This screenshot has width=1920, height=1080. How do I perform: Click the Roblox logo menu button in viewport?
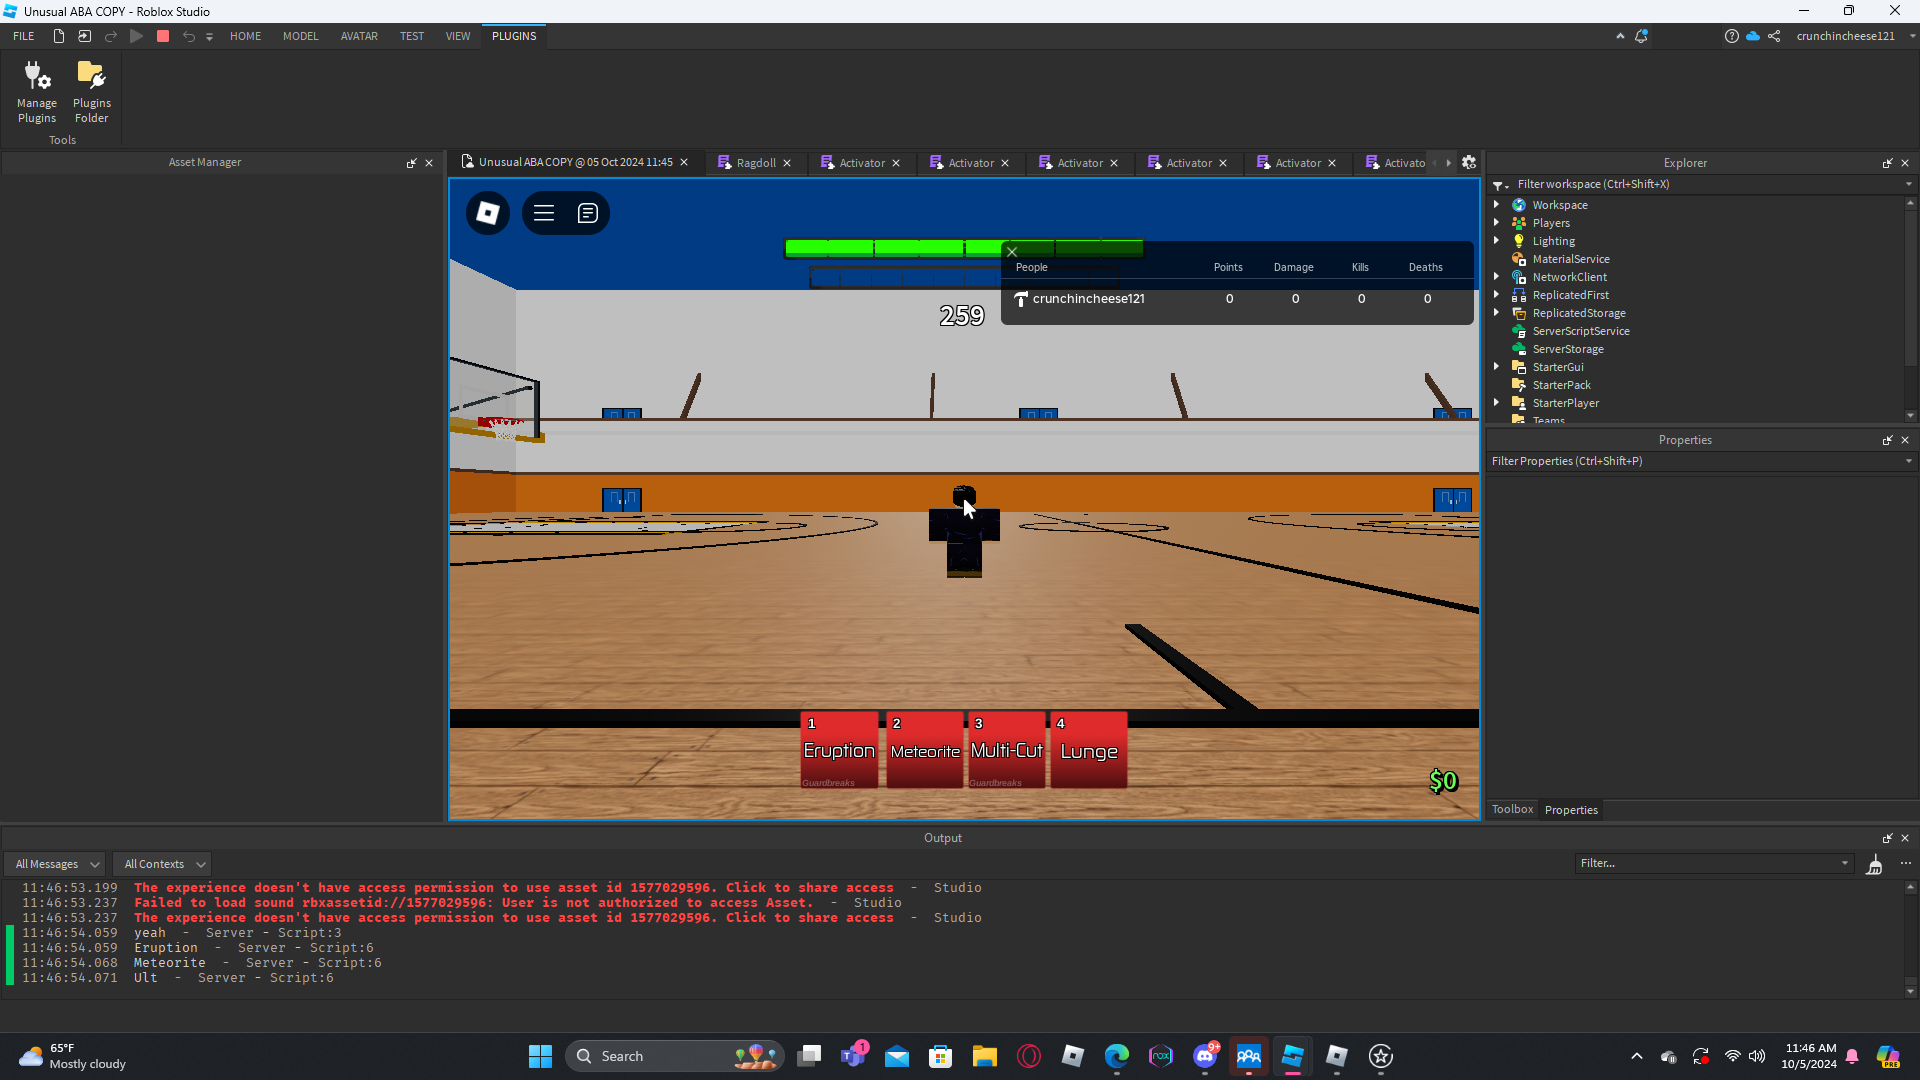(488, 213)
